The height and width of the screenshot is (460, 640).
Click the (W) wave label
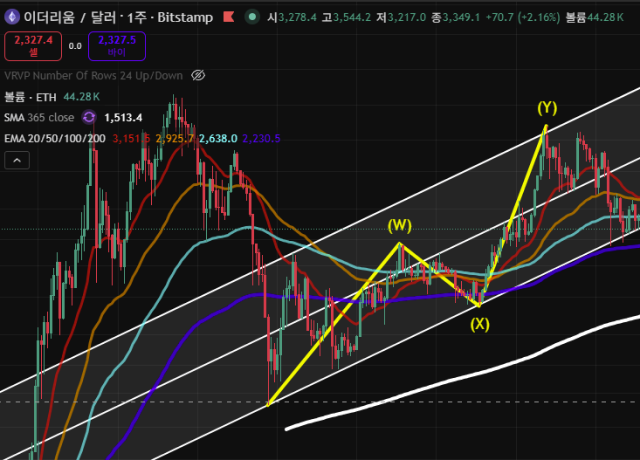pyautogui.click(x=400, y=225)
